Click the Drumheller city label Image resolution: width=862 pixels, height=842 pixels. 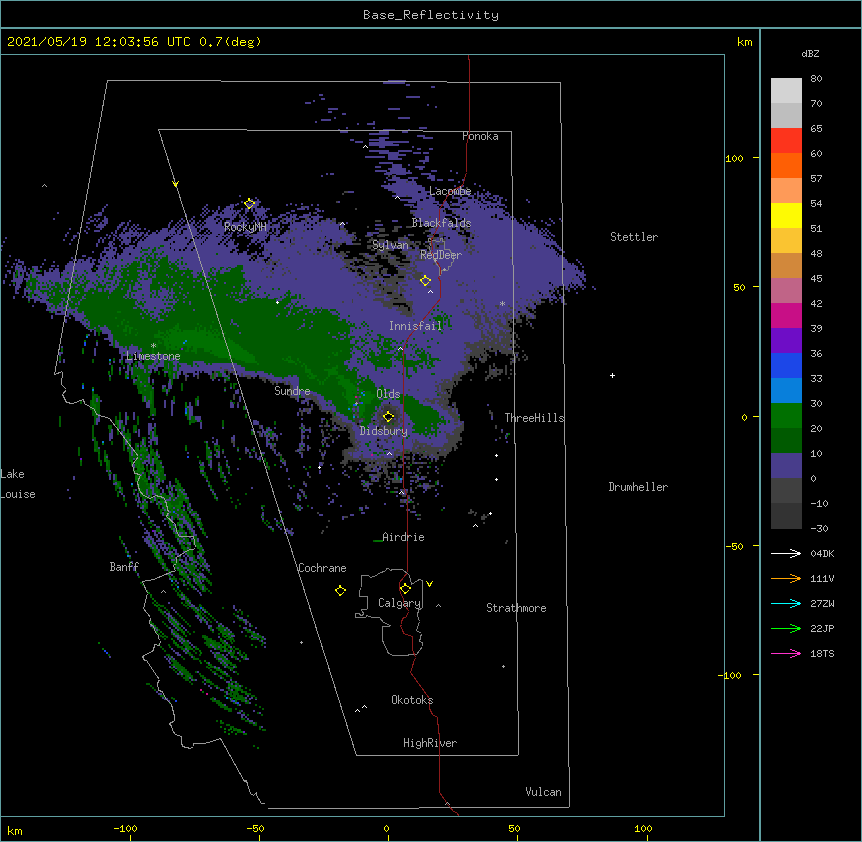(638, 487)
